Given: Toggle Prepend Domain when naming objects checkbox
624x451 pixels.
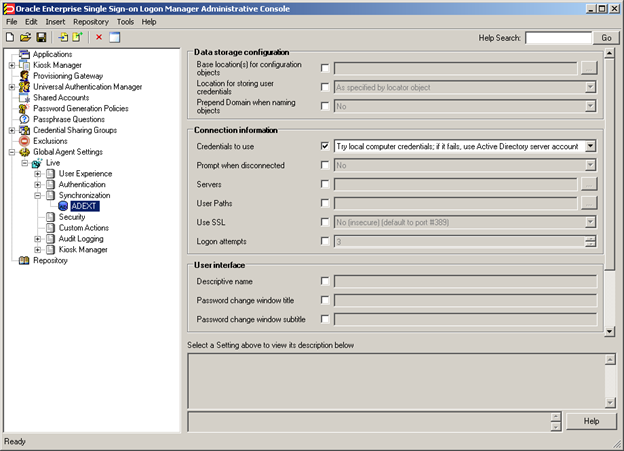Looking at the screenshot, I should 325,106.
